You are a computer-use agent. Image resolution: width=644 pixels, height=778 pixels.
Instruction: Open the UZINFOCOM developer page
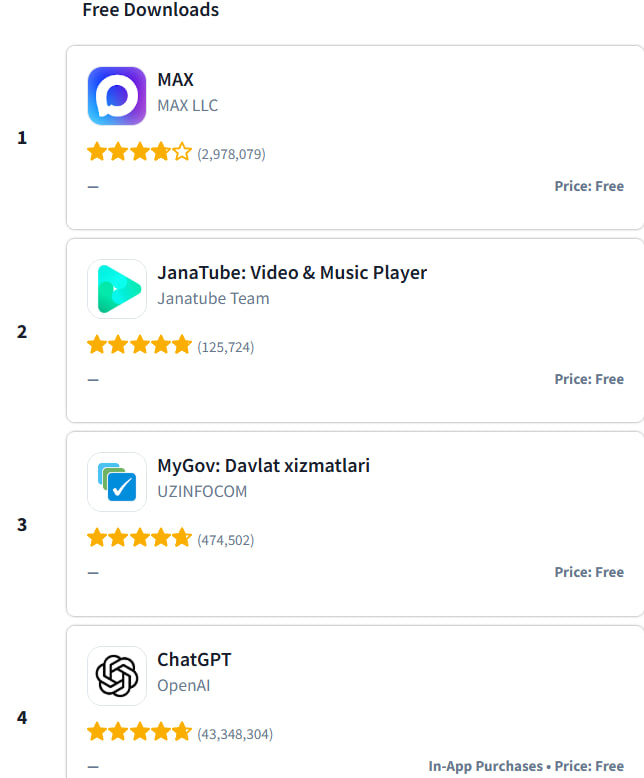202,491
